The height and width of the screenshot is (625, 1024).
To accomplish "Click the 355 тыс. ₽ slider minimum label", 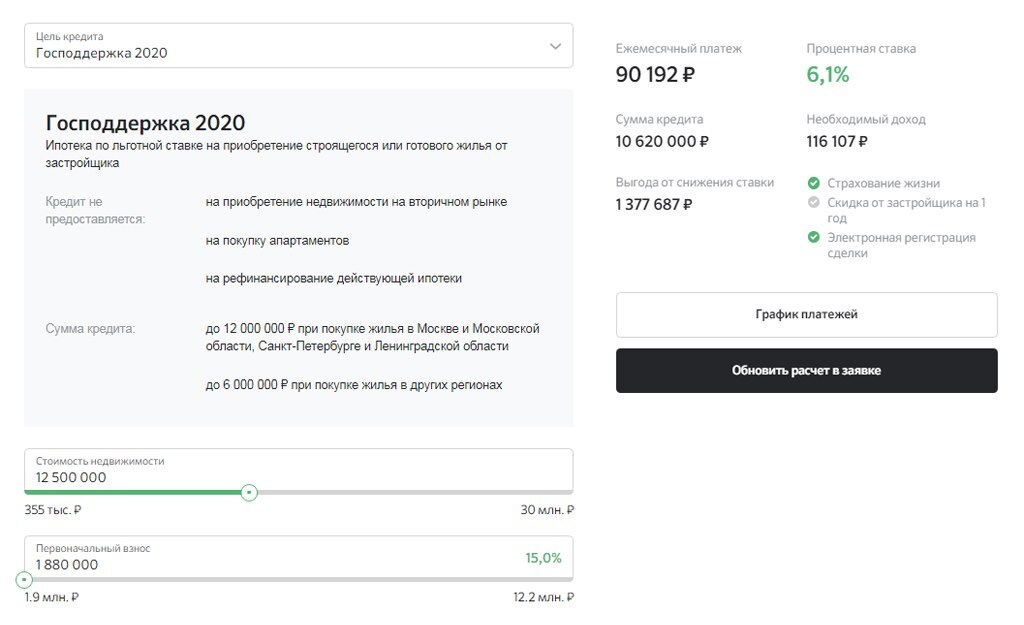I will [x=53, y=510].
